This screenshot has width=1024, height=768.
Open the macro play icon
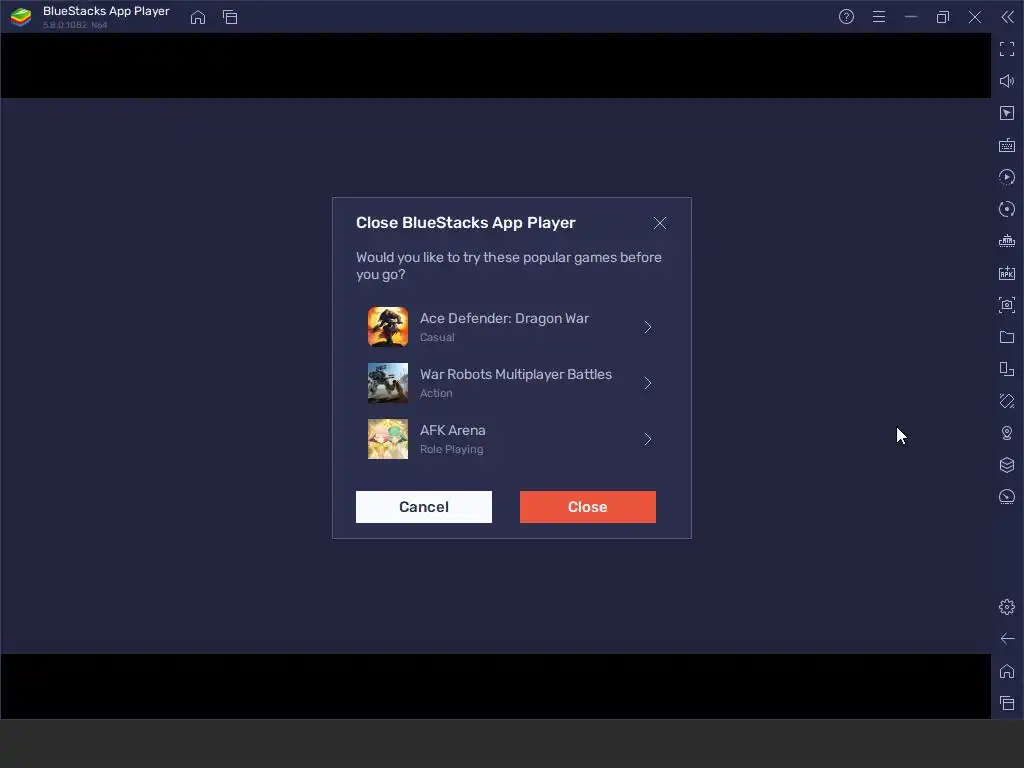pyautogui.click(x=1007, y=177)
